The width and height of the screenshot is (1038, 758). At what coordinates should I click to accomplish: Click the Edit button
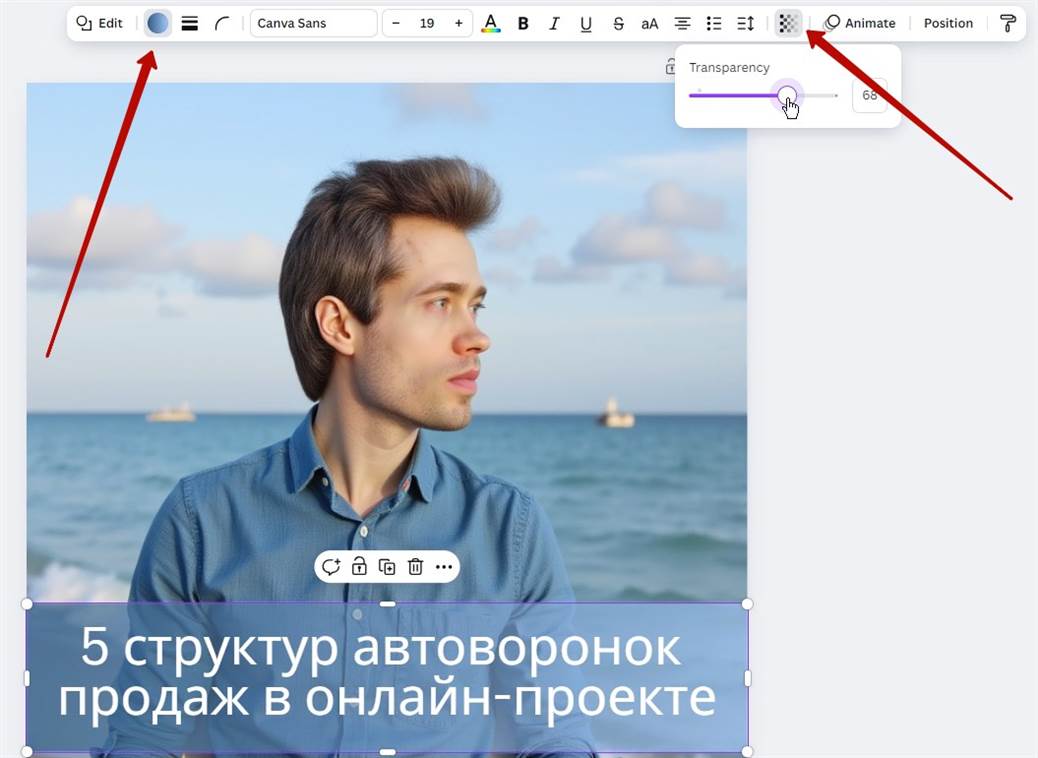click(x=100, y=23)
